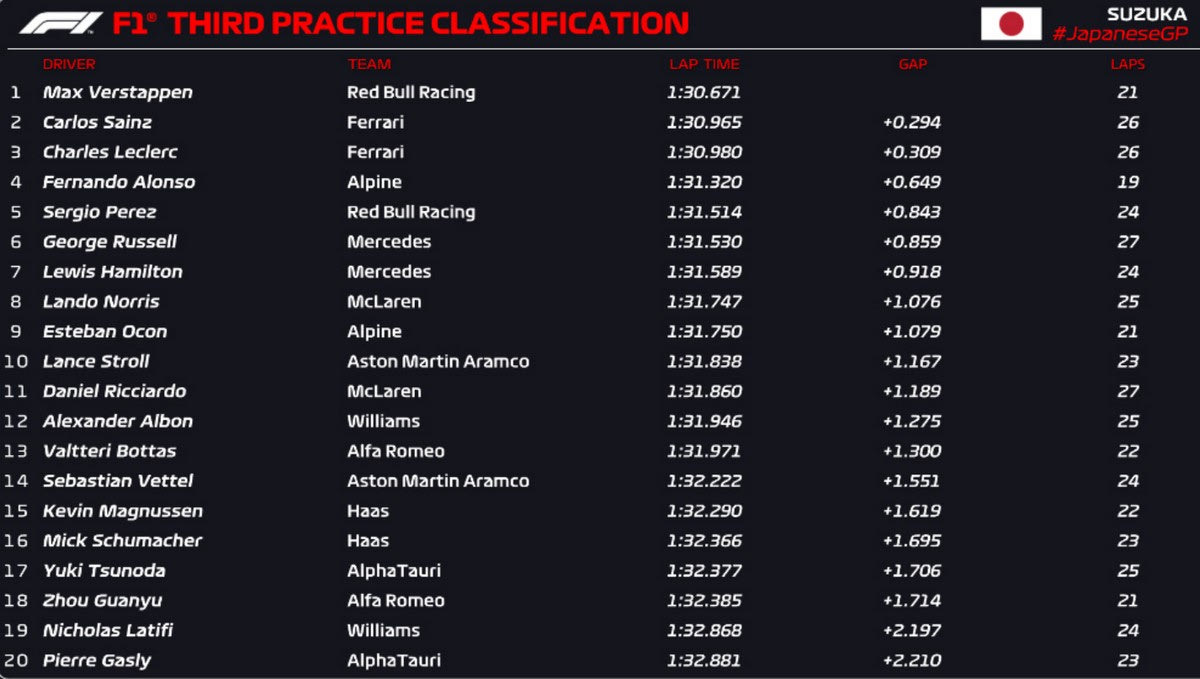Click Daniel Ricciardo's lap count 27
The width and height of the screenshot is (1200, 679).
[x=1128, y=391]
